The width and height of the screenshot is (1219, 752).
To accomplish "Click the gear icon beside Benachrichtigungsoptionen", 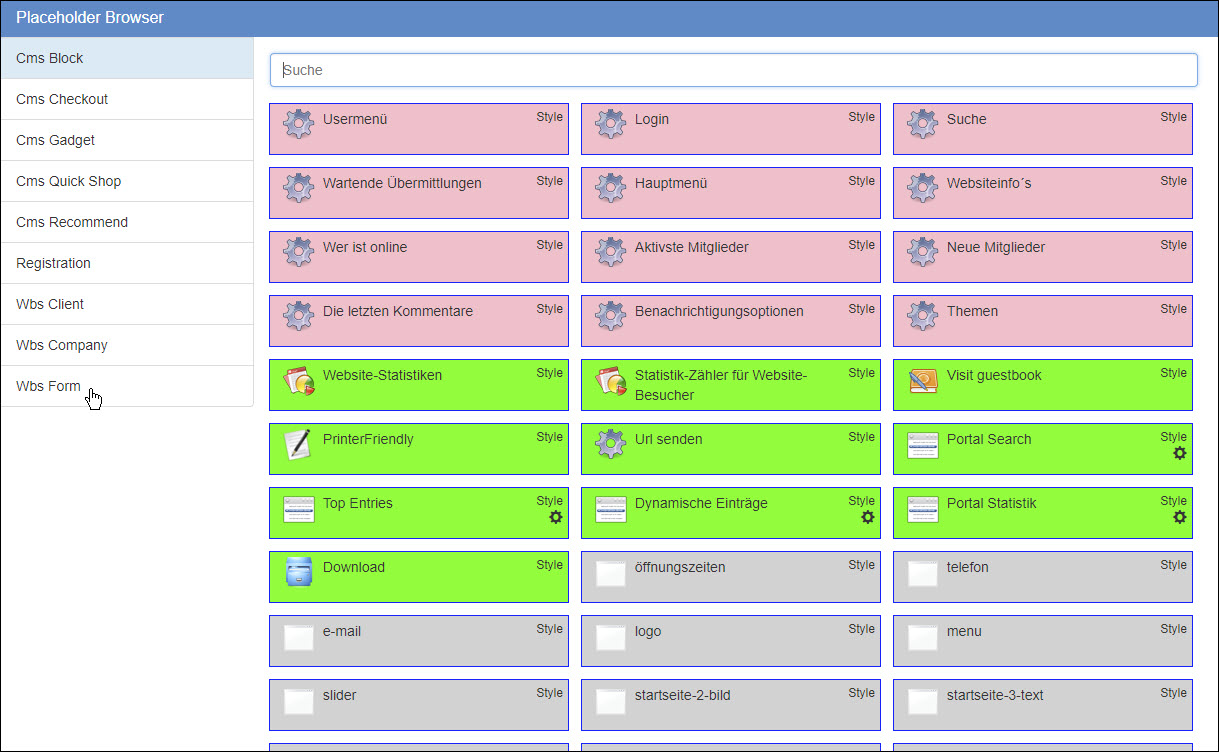I will tap(610, 315).
